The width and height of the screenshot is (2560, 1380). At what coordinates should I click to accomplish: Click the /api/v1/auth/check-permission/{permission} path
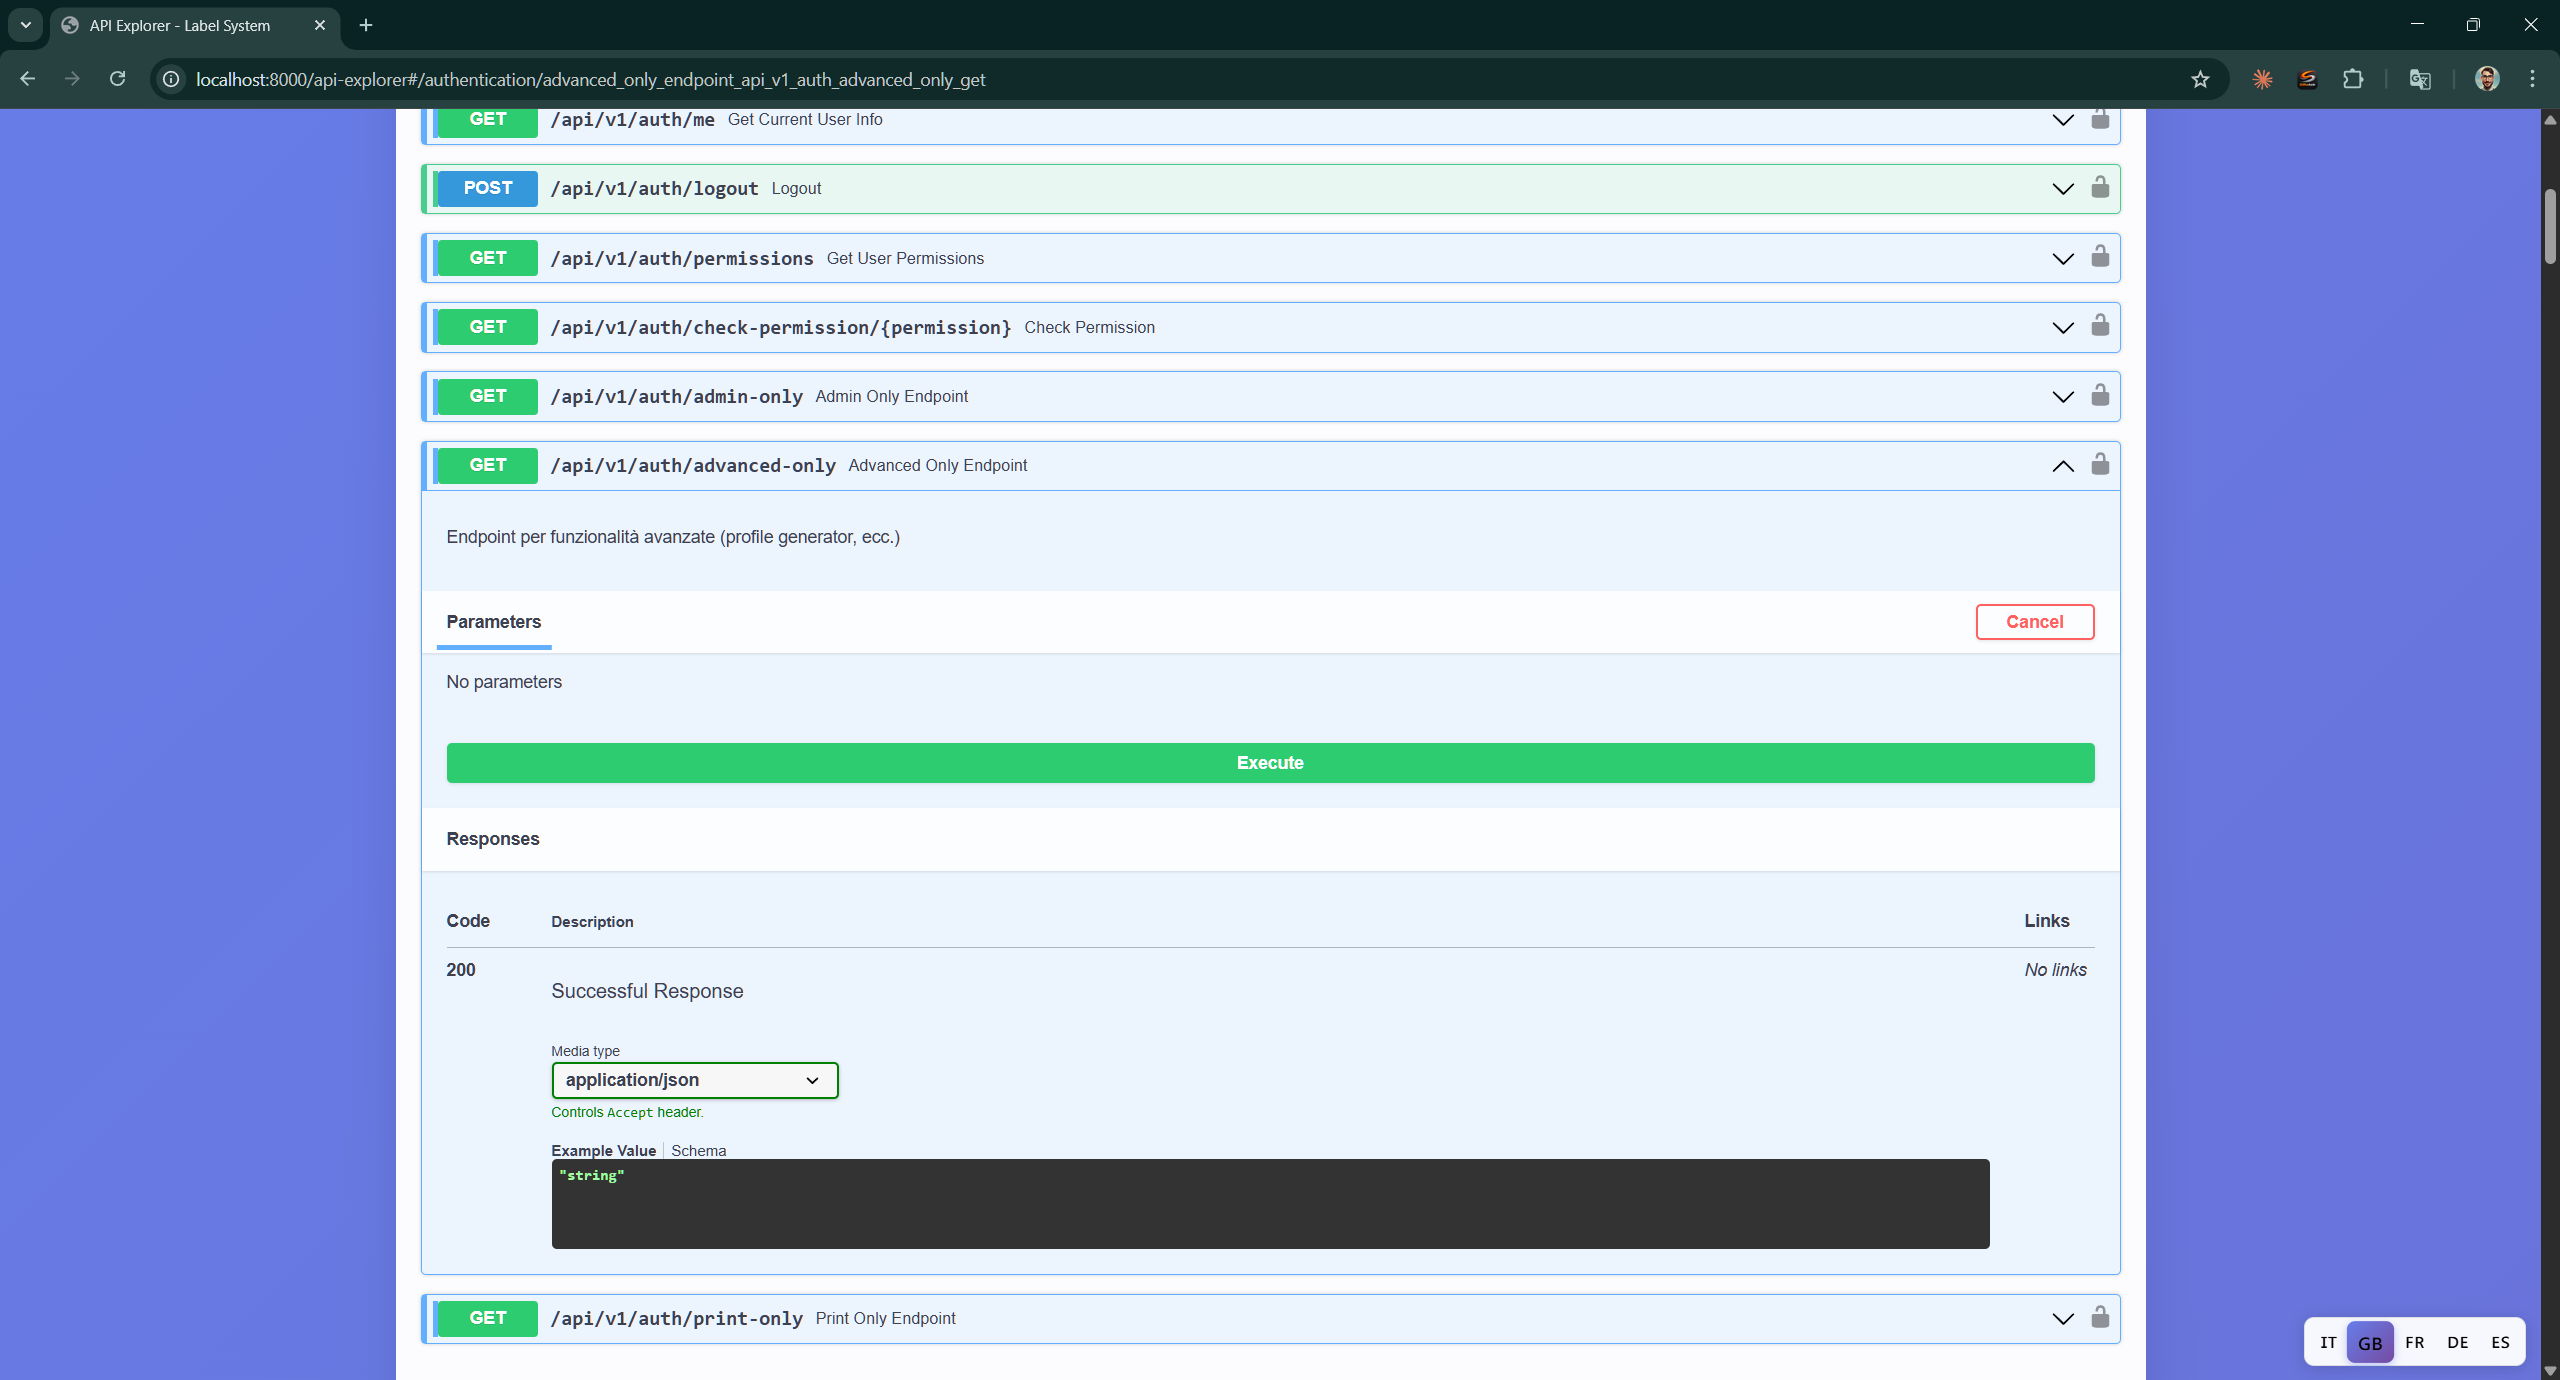tap(780, 328)
